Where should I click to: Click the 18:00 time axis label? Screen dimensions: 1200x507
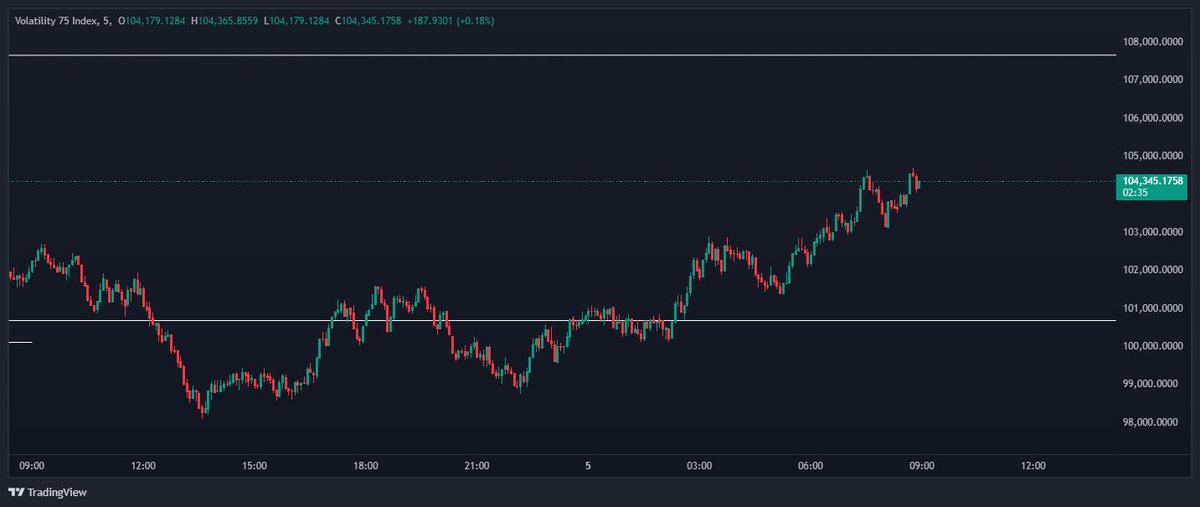(365, 466)
